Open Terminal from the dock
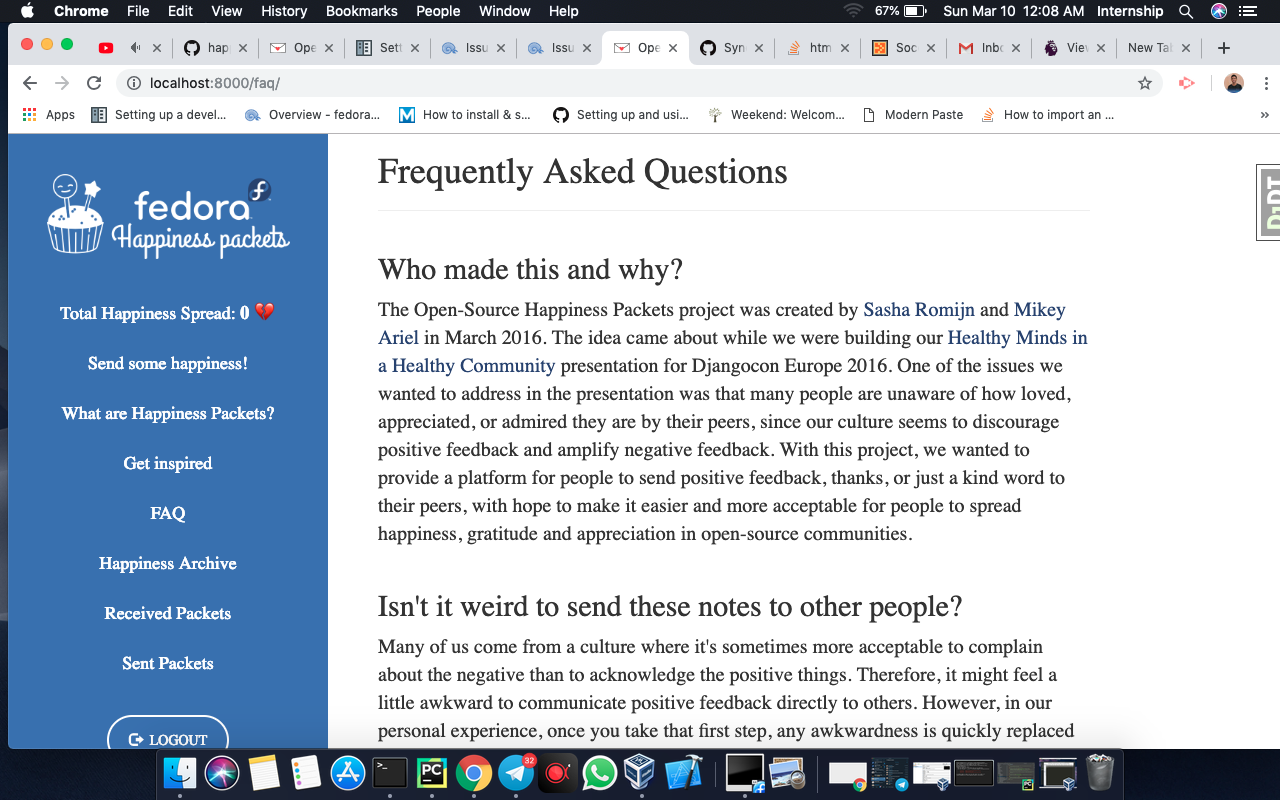Screen dimensions: 1280x800 pyautogui.click(x=390, y=772)
